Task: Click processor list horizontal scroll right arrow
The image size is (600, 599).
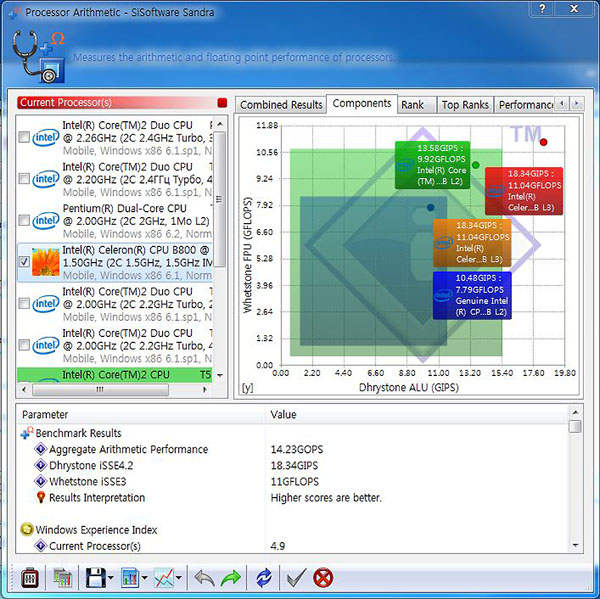Action: click(x=204, y=390)
